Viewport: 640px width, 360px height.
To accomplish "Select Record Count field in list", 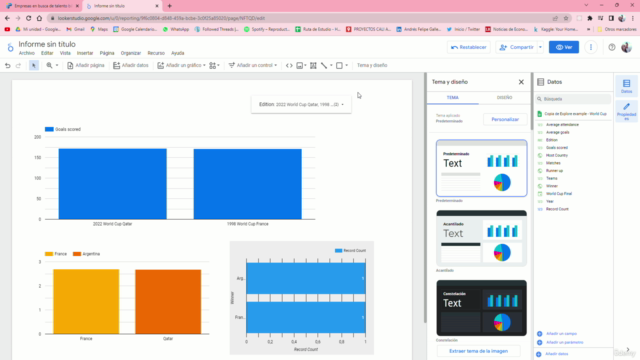I will (557, 209).
